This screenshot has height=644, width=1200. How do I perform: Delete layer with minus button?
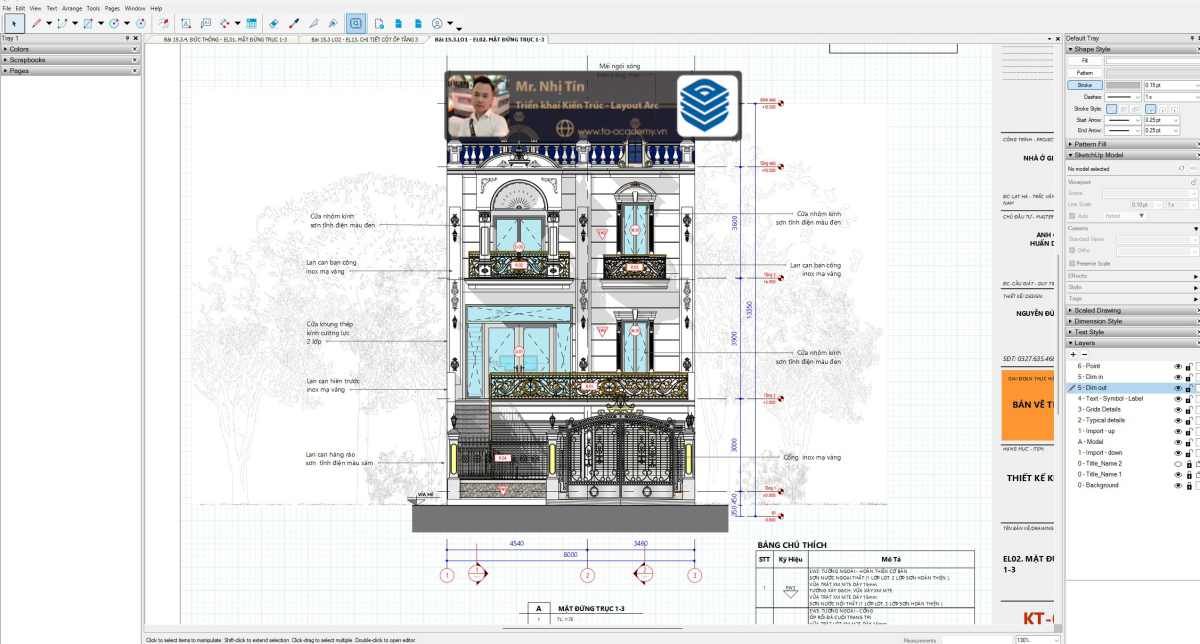coord(1084,355)
